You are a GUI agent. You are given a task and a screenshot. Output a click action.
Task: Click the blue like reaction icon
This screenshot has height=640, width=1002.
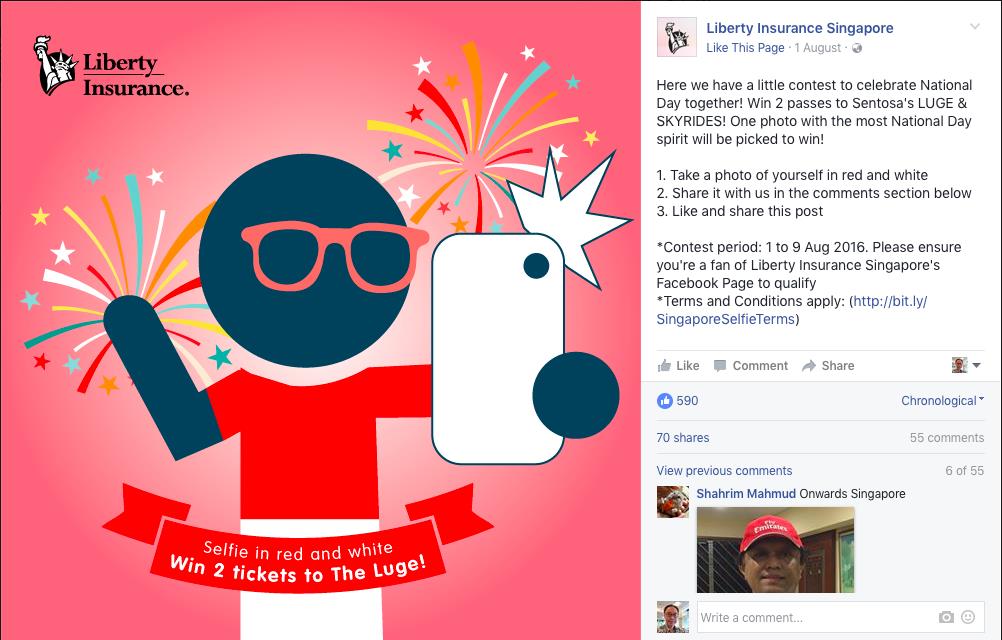pyautogui.click(x=665, y=400)
